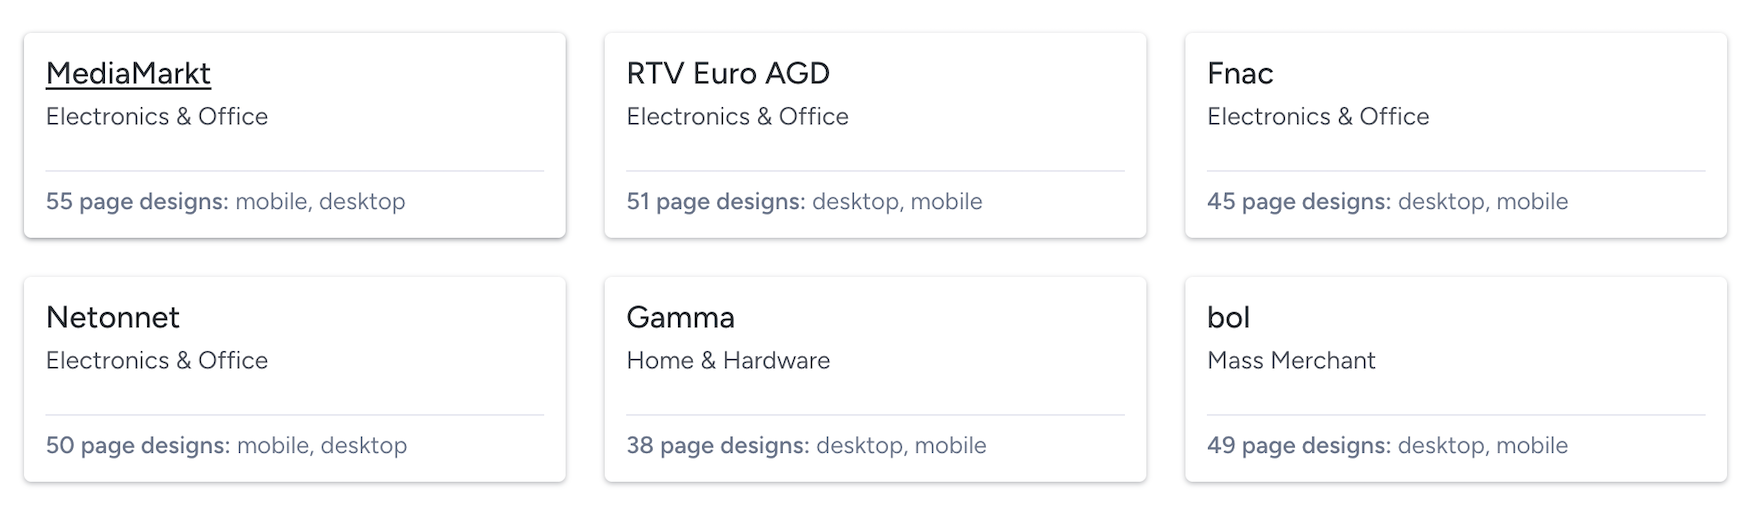Click 'desktop, mobile' text in Gamma card
The image size is (1760, 520).
pos(901,445)
